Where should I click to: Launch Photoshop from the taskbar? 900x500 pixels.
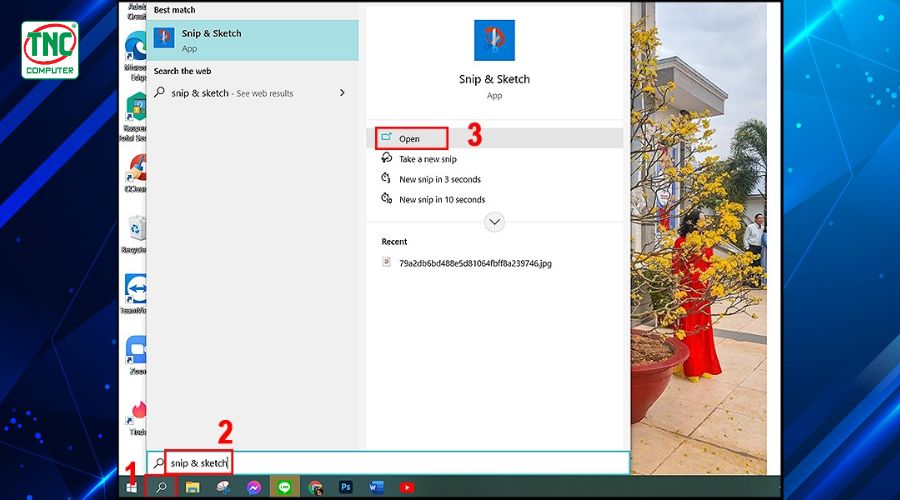point(346,487)
